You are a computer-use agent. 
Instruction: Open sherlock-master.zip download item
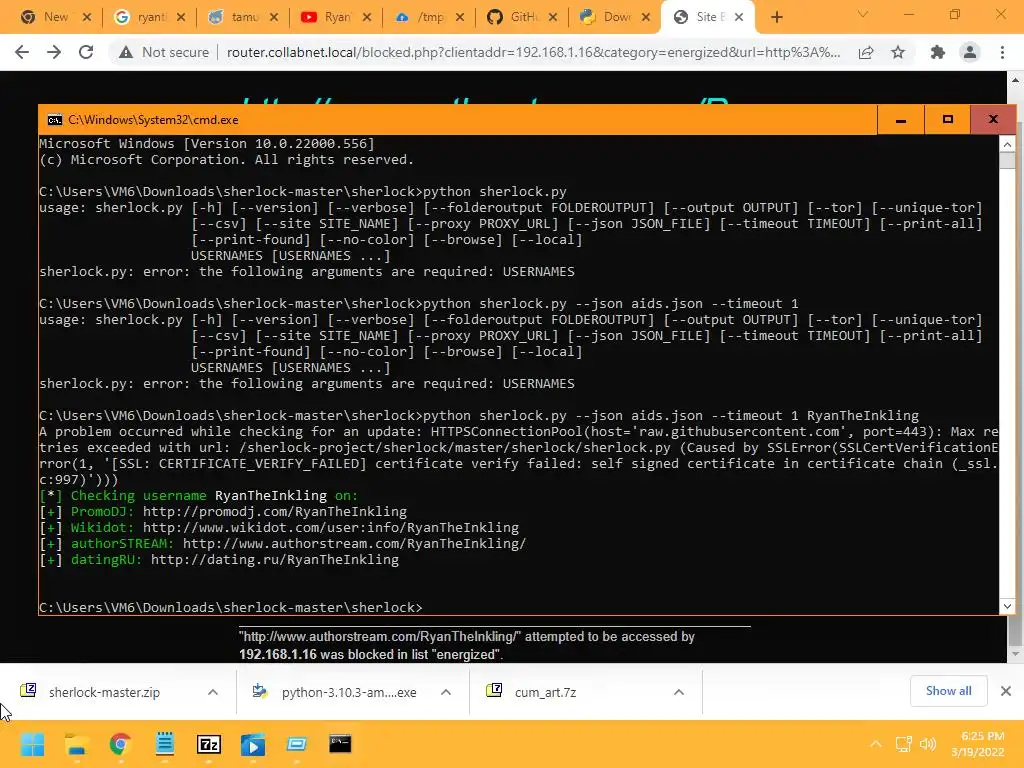104,692
